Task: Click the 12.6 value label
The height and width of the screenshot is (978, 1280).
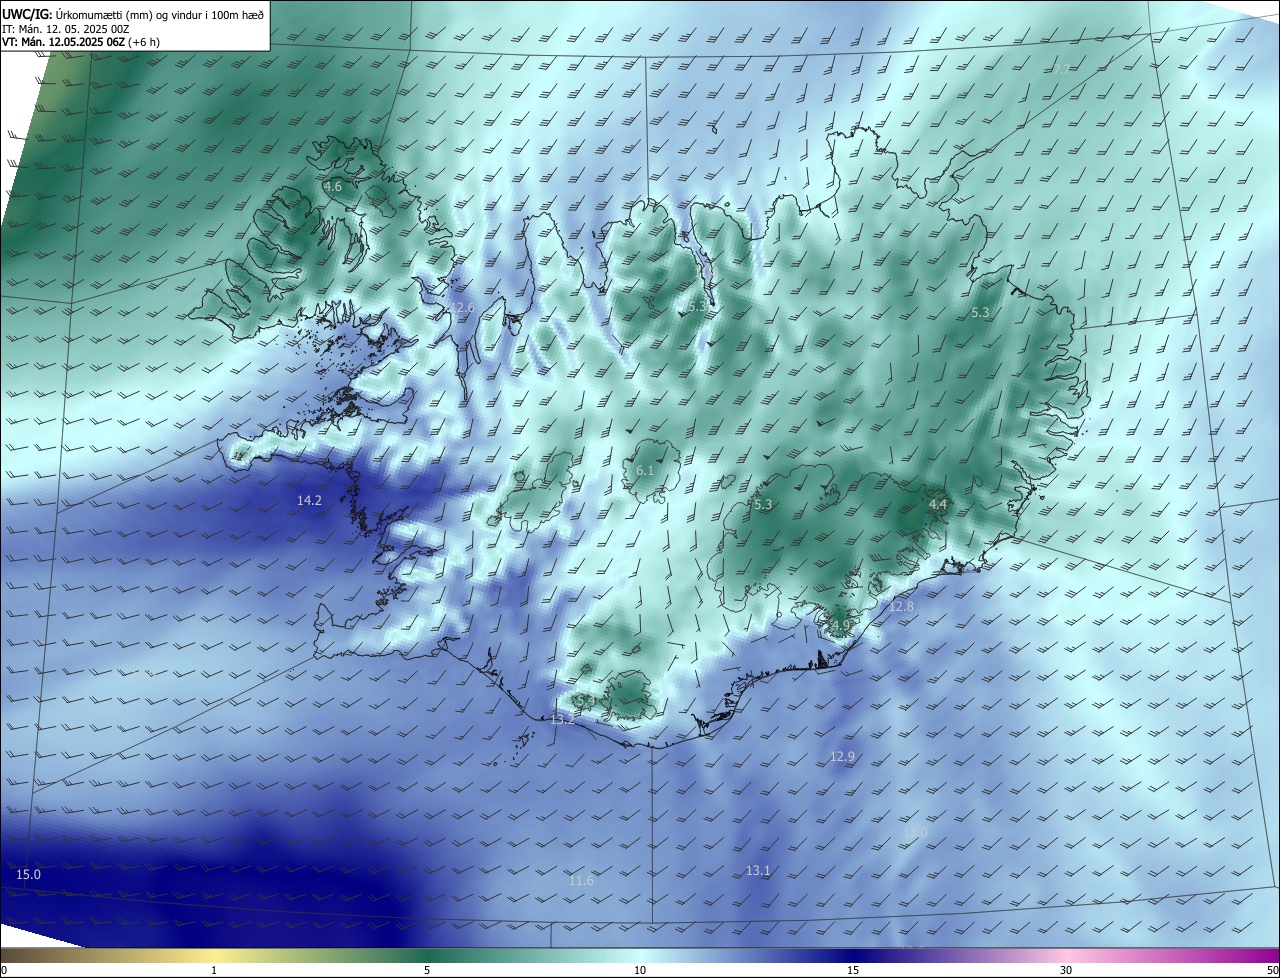Action: (x=462, y=307)
